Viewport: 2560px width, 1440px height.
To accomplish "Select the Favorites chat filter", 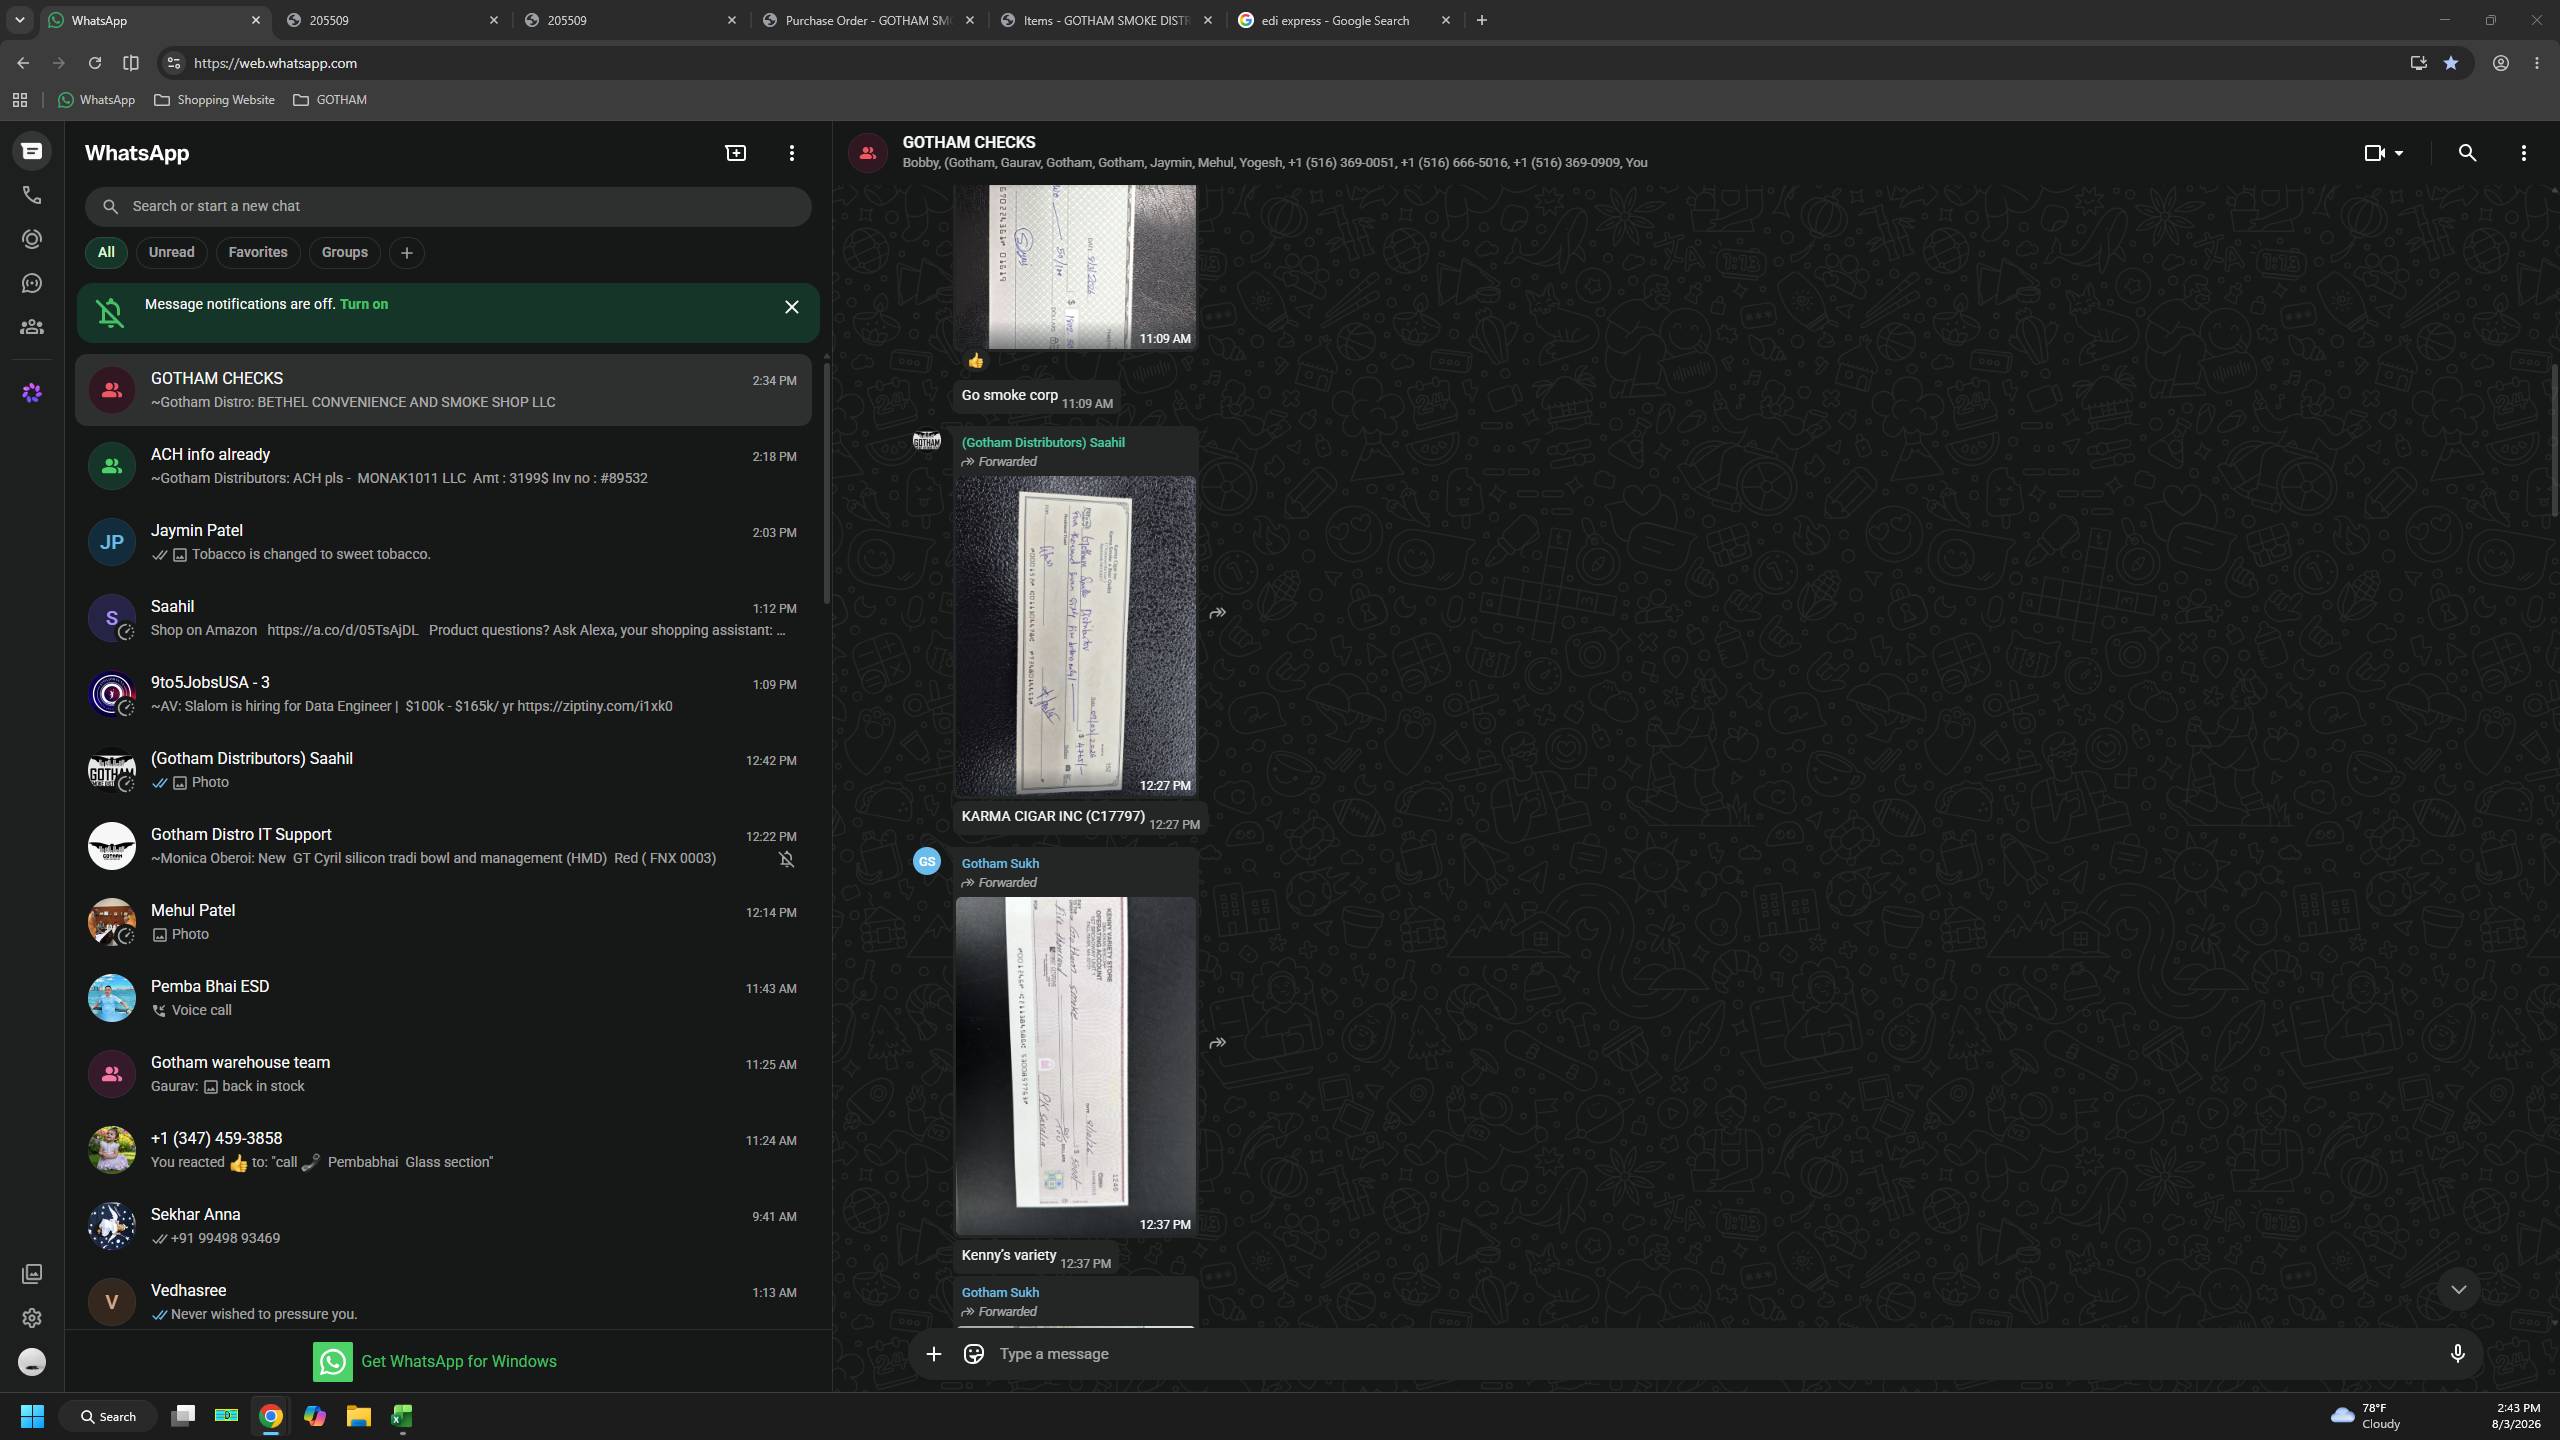I will pos(257,253).
